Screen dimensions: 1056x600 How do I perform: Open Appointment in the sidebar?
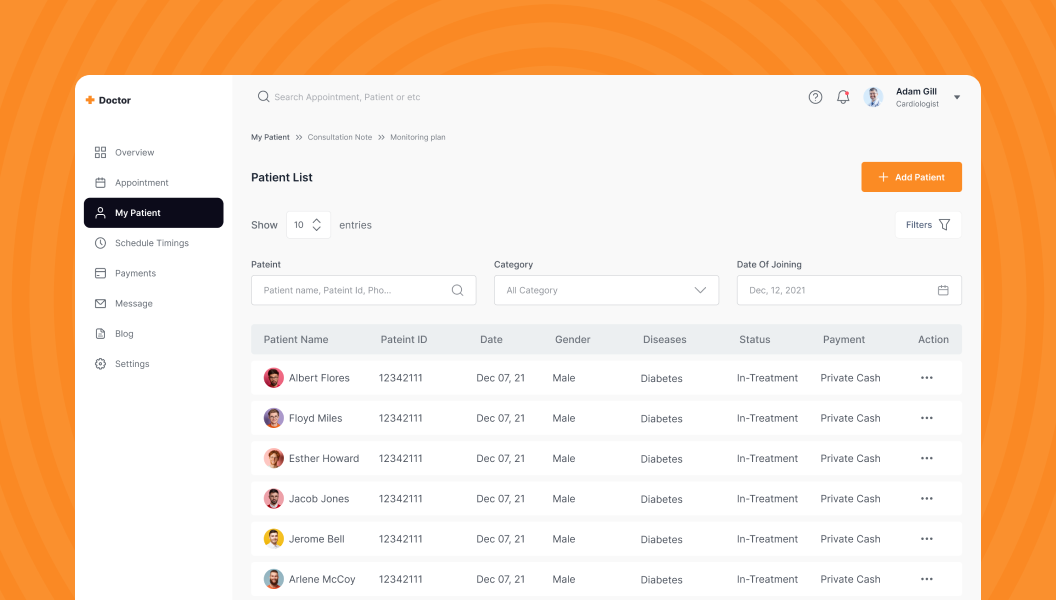pos(141,183)
